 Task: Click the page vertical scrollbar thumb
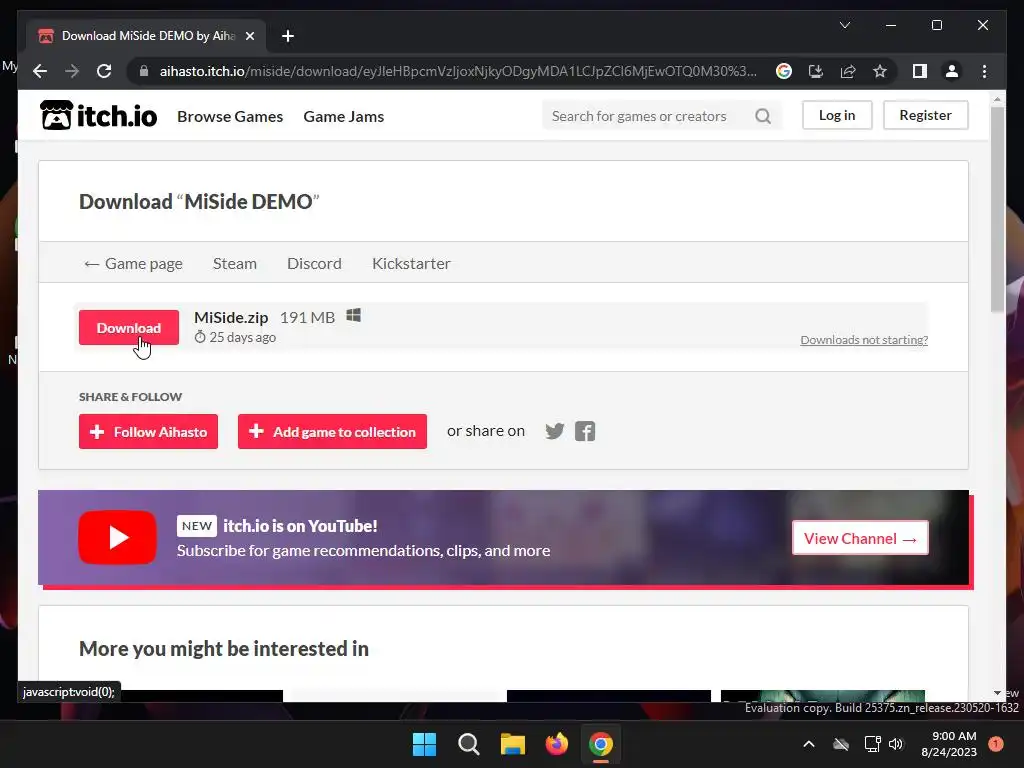[x=997, y=209]
